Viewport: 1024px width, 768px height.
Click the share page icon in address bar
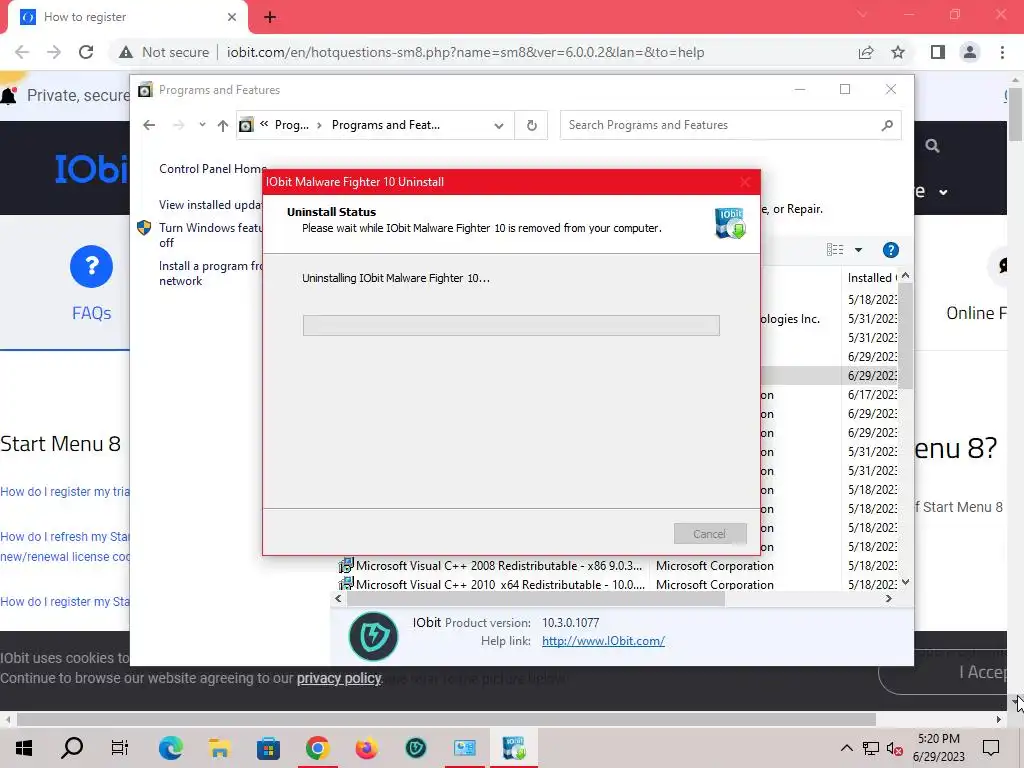(866, 52)
